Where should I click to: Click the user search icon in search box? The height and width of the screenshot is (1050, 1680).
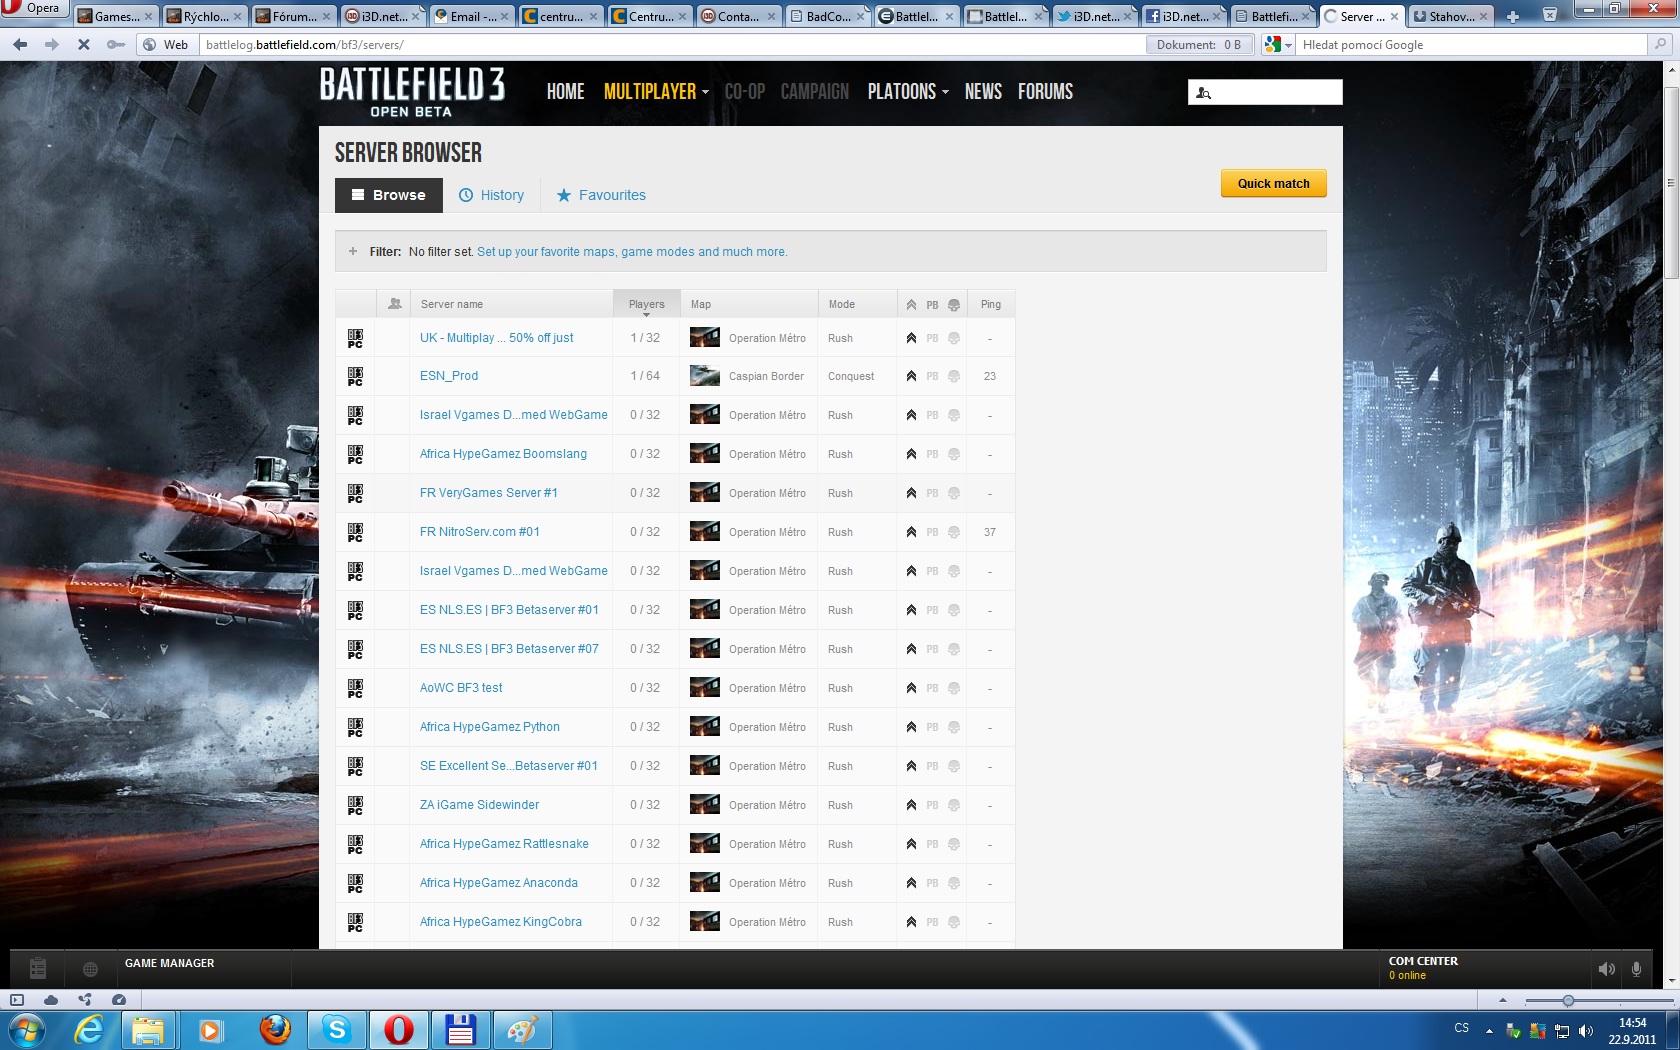(1204, 93)
